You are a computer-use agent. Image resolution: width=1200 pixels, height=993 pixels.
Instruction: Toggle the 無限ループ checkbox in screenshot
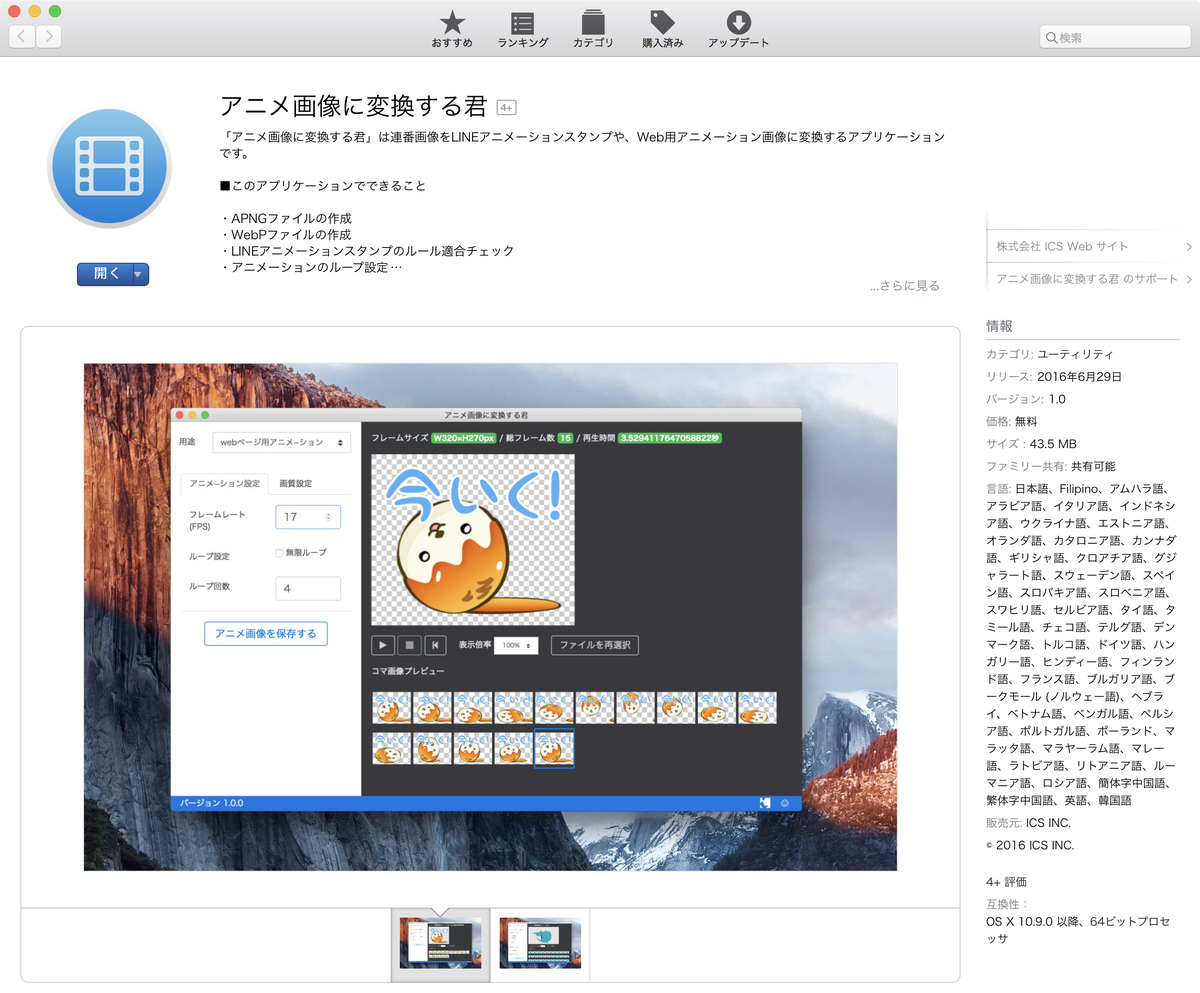(x=279, y=552)
